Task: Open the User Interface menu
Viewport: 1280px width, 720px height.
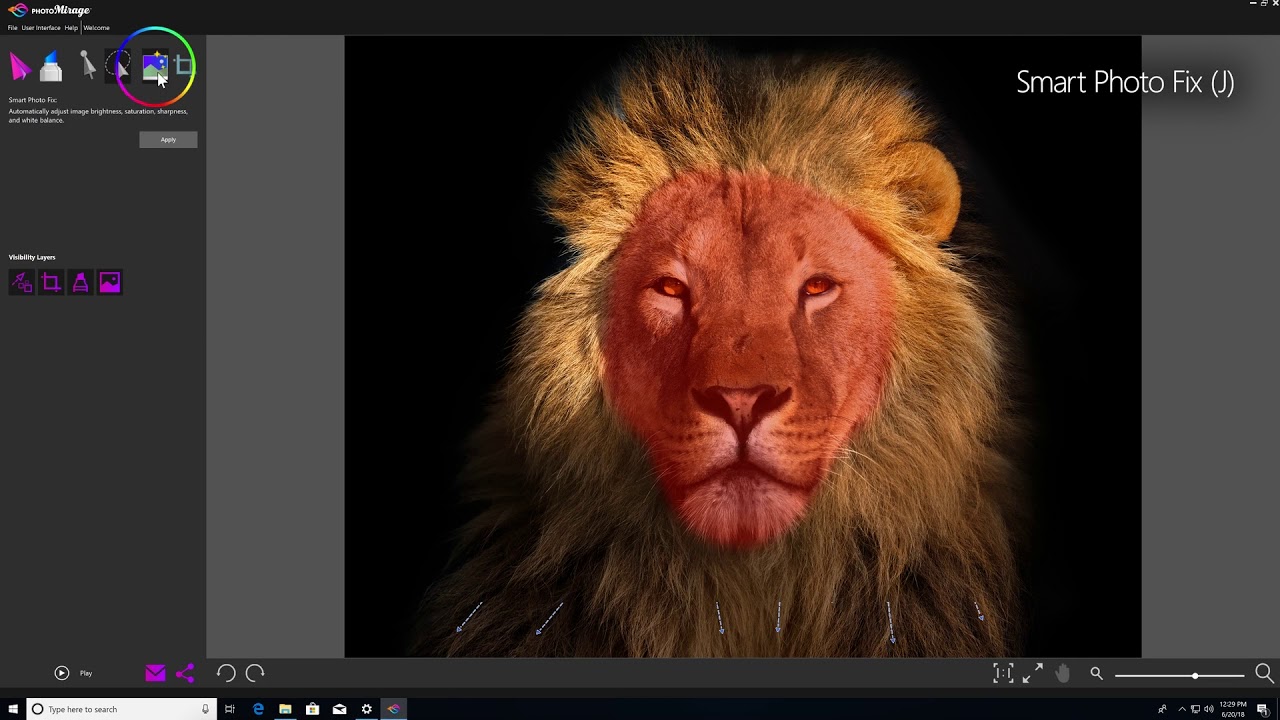Action: tap(41, 28)
